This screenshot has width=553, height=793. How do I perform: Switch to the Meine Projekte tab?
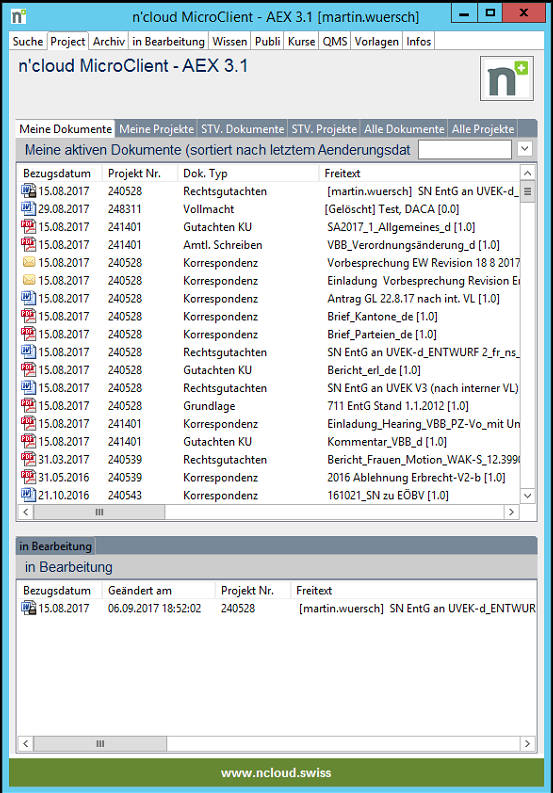156,129
